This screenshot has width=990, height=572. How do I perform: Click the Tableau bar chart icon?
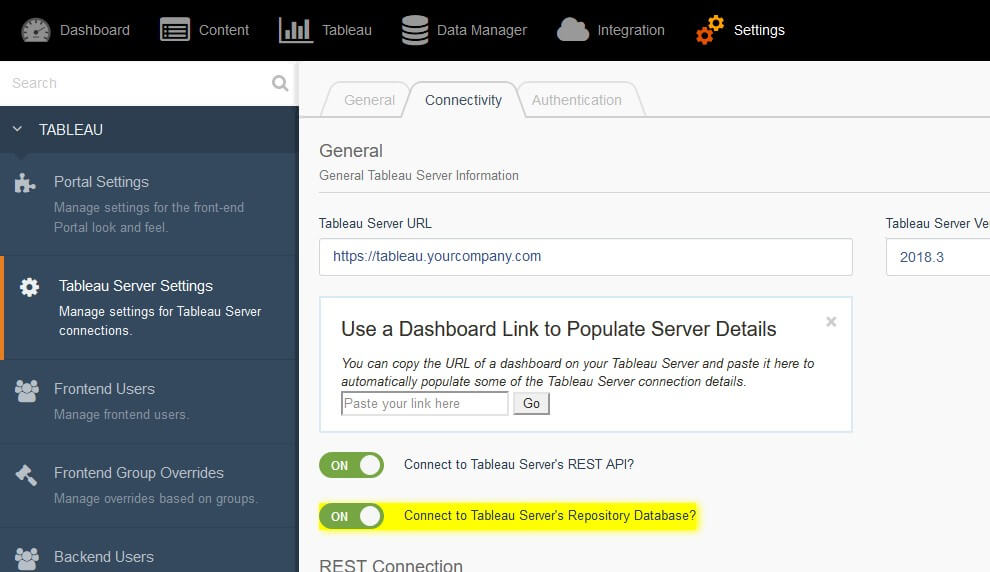coord(295,30)
